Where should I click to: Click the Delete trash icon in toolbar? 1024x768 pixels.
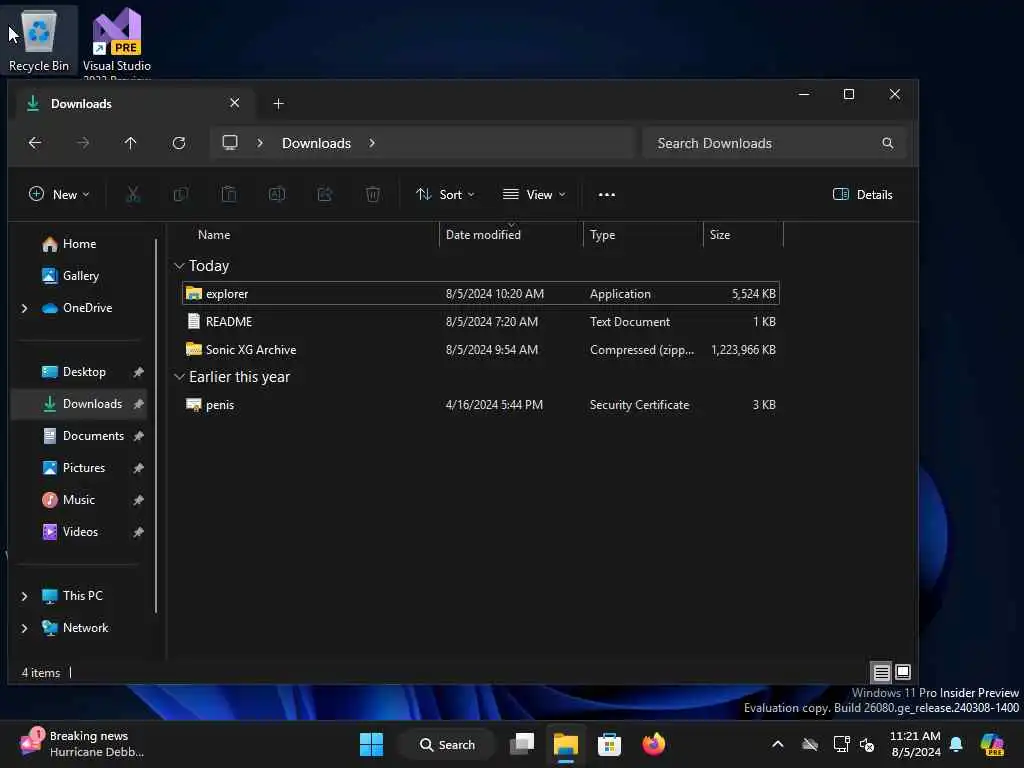pos(373,194)
